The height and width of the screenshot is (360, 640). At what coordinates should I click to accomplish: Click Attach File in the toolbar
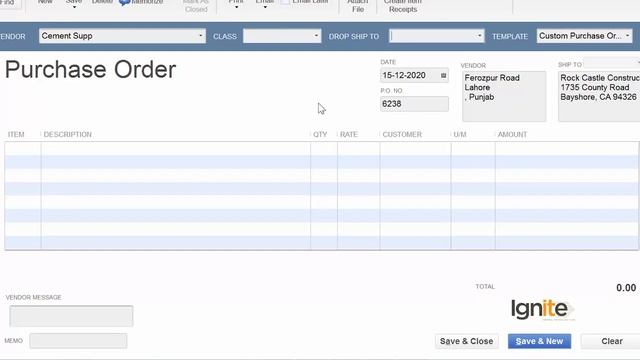click(x=358, y=6)
